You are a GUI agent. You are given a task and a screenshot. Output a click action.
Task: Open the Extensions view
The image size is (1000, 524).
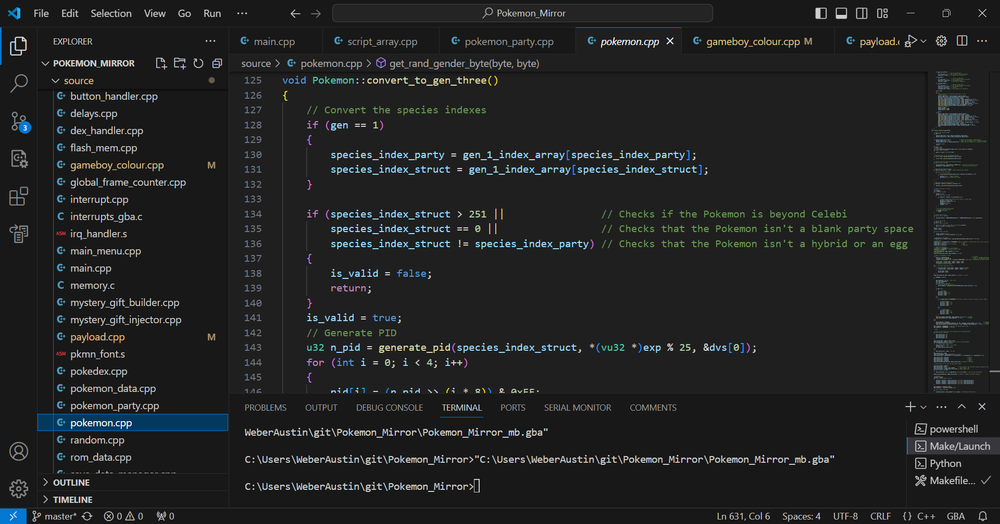19,196
